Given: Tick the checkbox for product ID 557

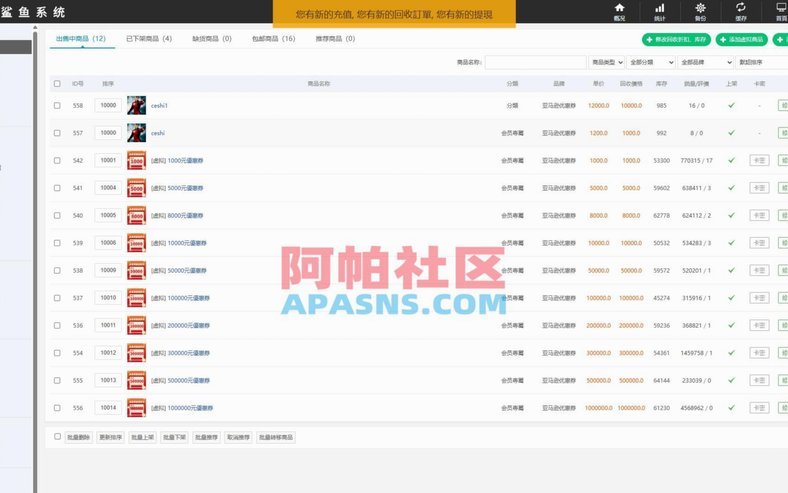Looking at the screenshot, I should point(57,133).
